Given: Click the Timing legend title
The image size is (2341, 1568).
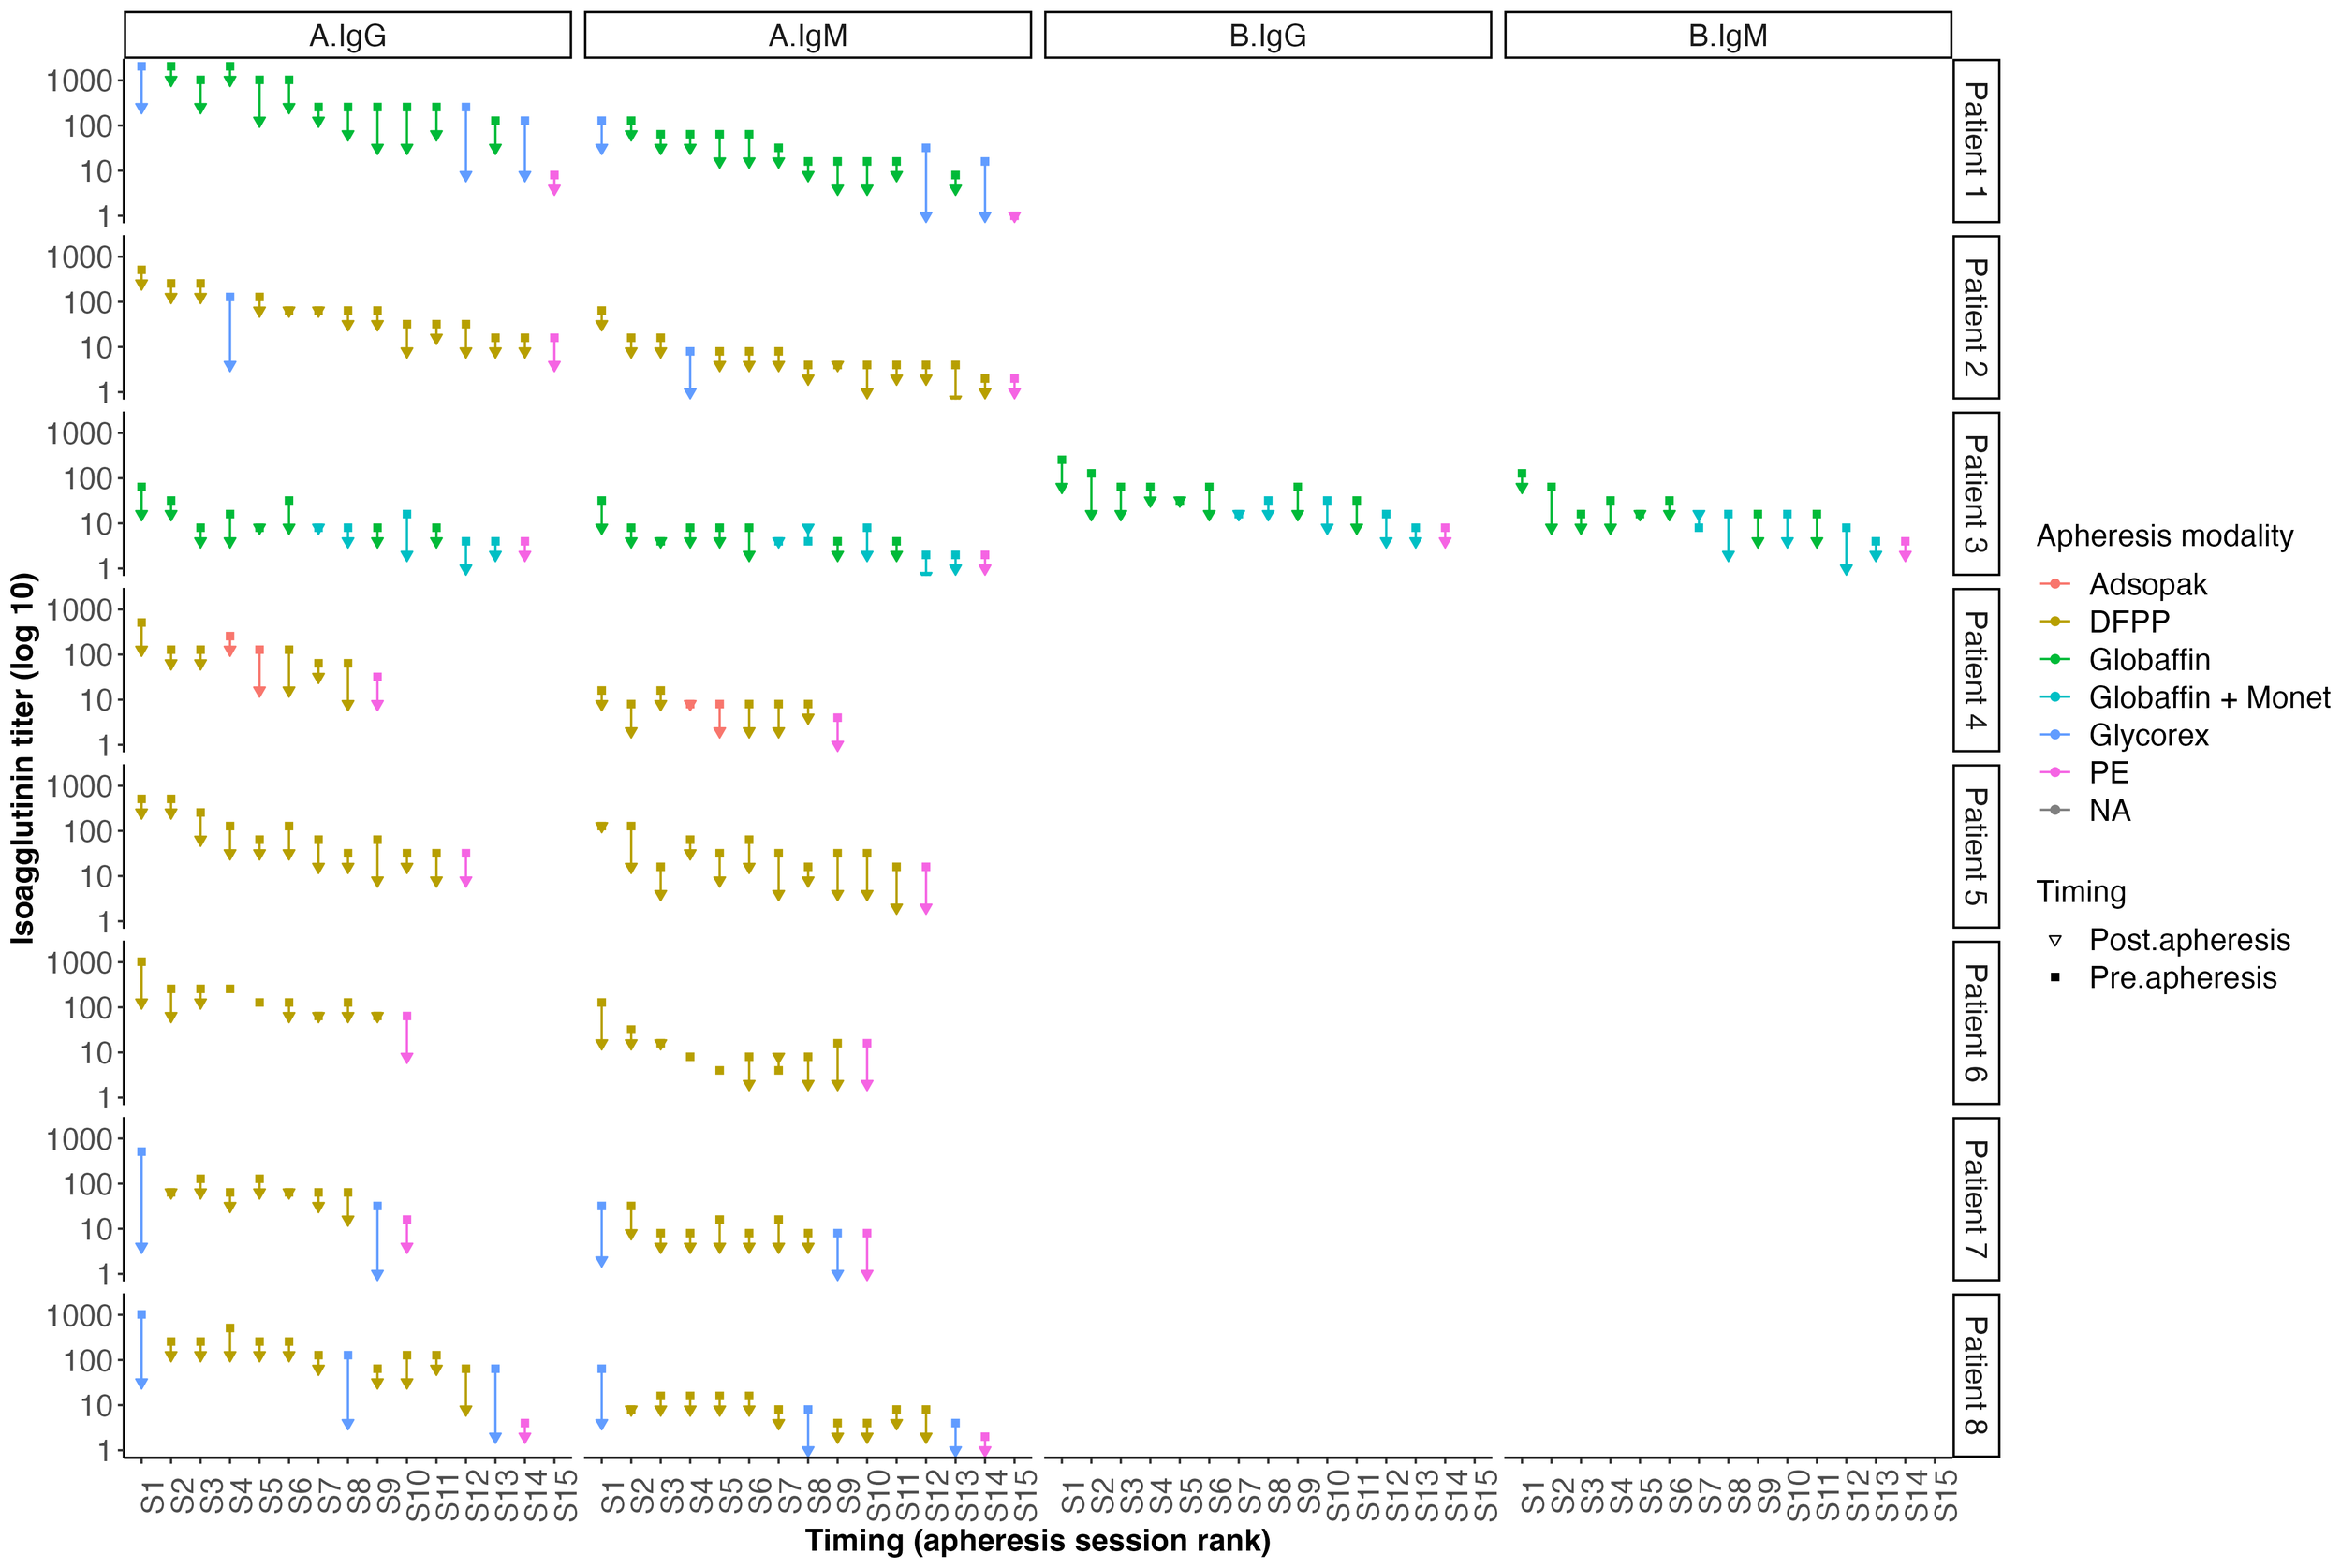Looking at the screenshot, I should click(x=2080, y=891).
